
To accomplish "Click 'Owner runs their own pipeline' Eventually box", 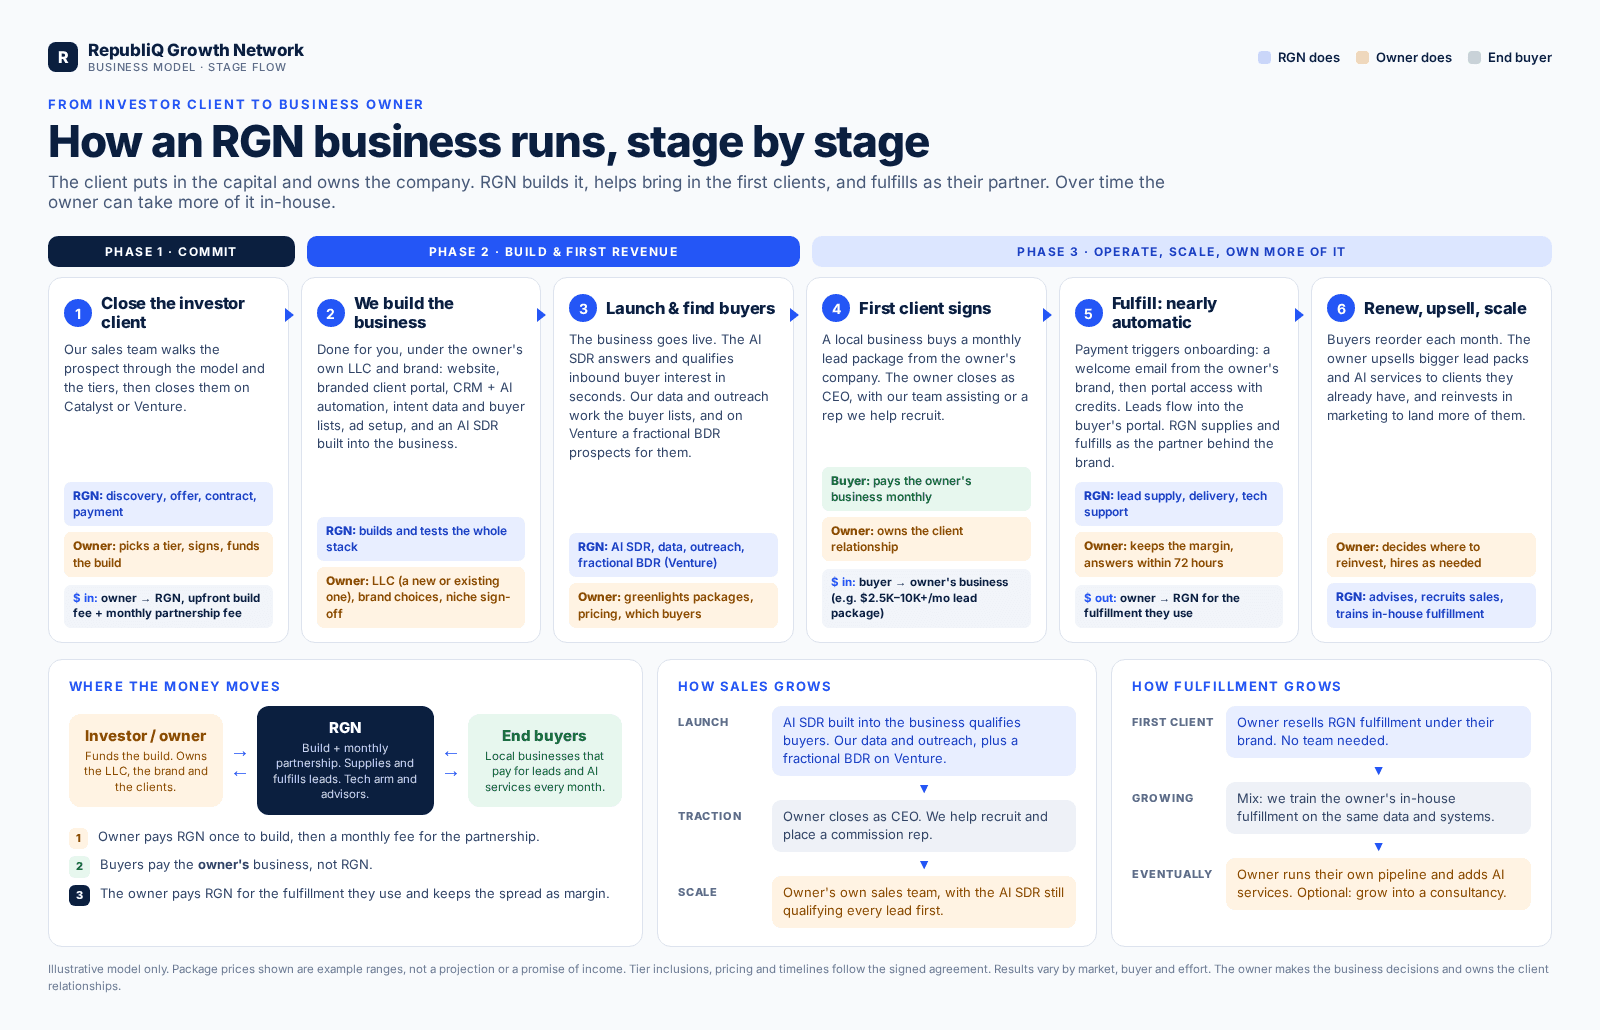I will 1378,884.
